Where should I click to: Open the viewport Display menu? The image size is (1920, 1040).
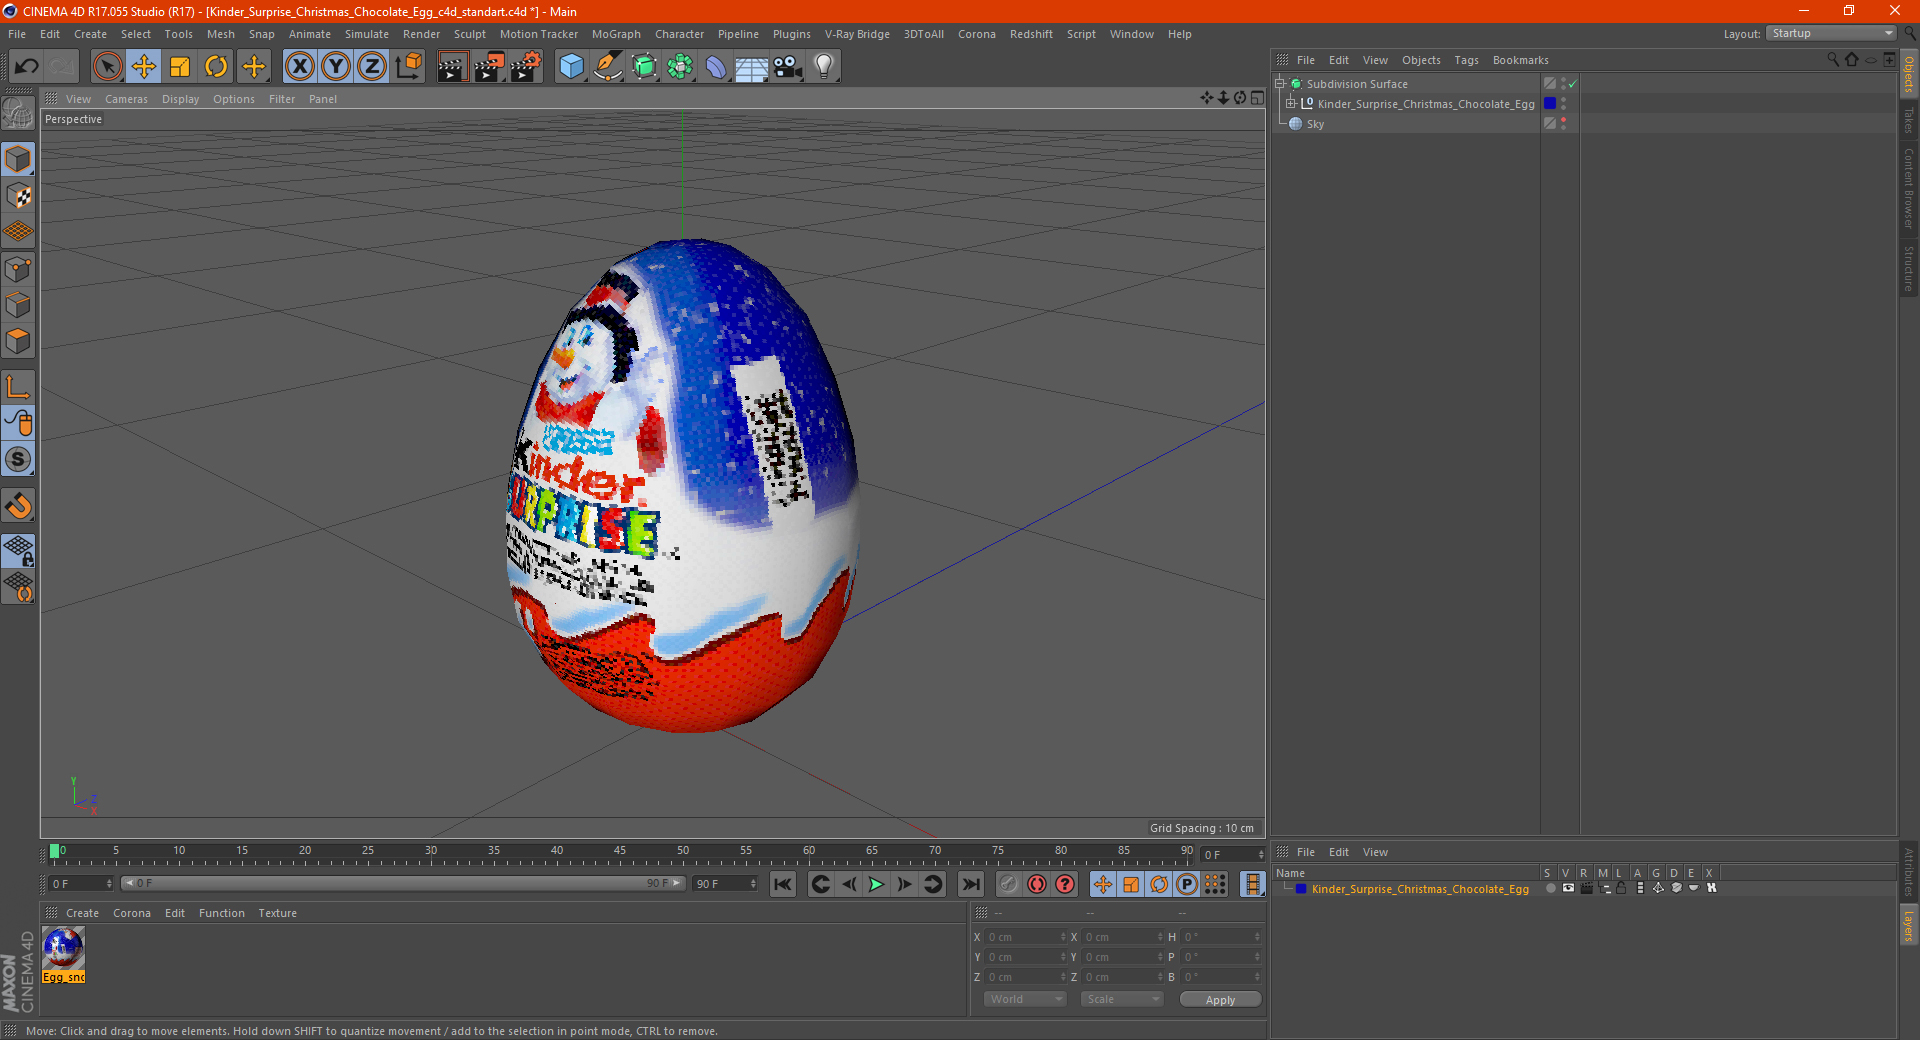(181, 99)
